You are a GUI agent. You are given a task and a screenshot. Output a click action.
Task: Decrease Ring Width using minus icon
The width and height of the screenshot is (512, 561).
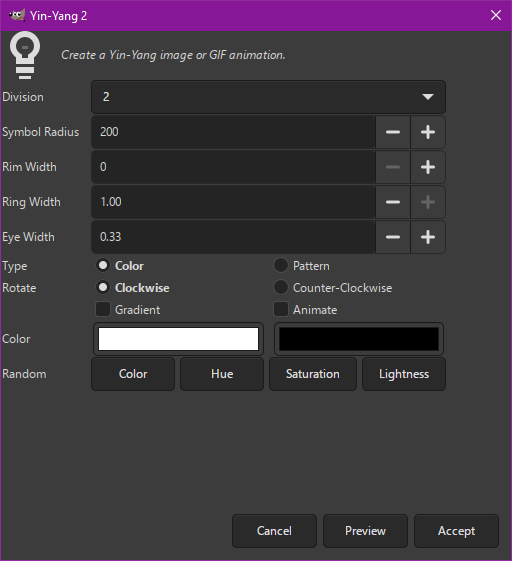click(393, 202)
